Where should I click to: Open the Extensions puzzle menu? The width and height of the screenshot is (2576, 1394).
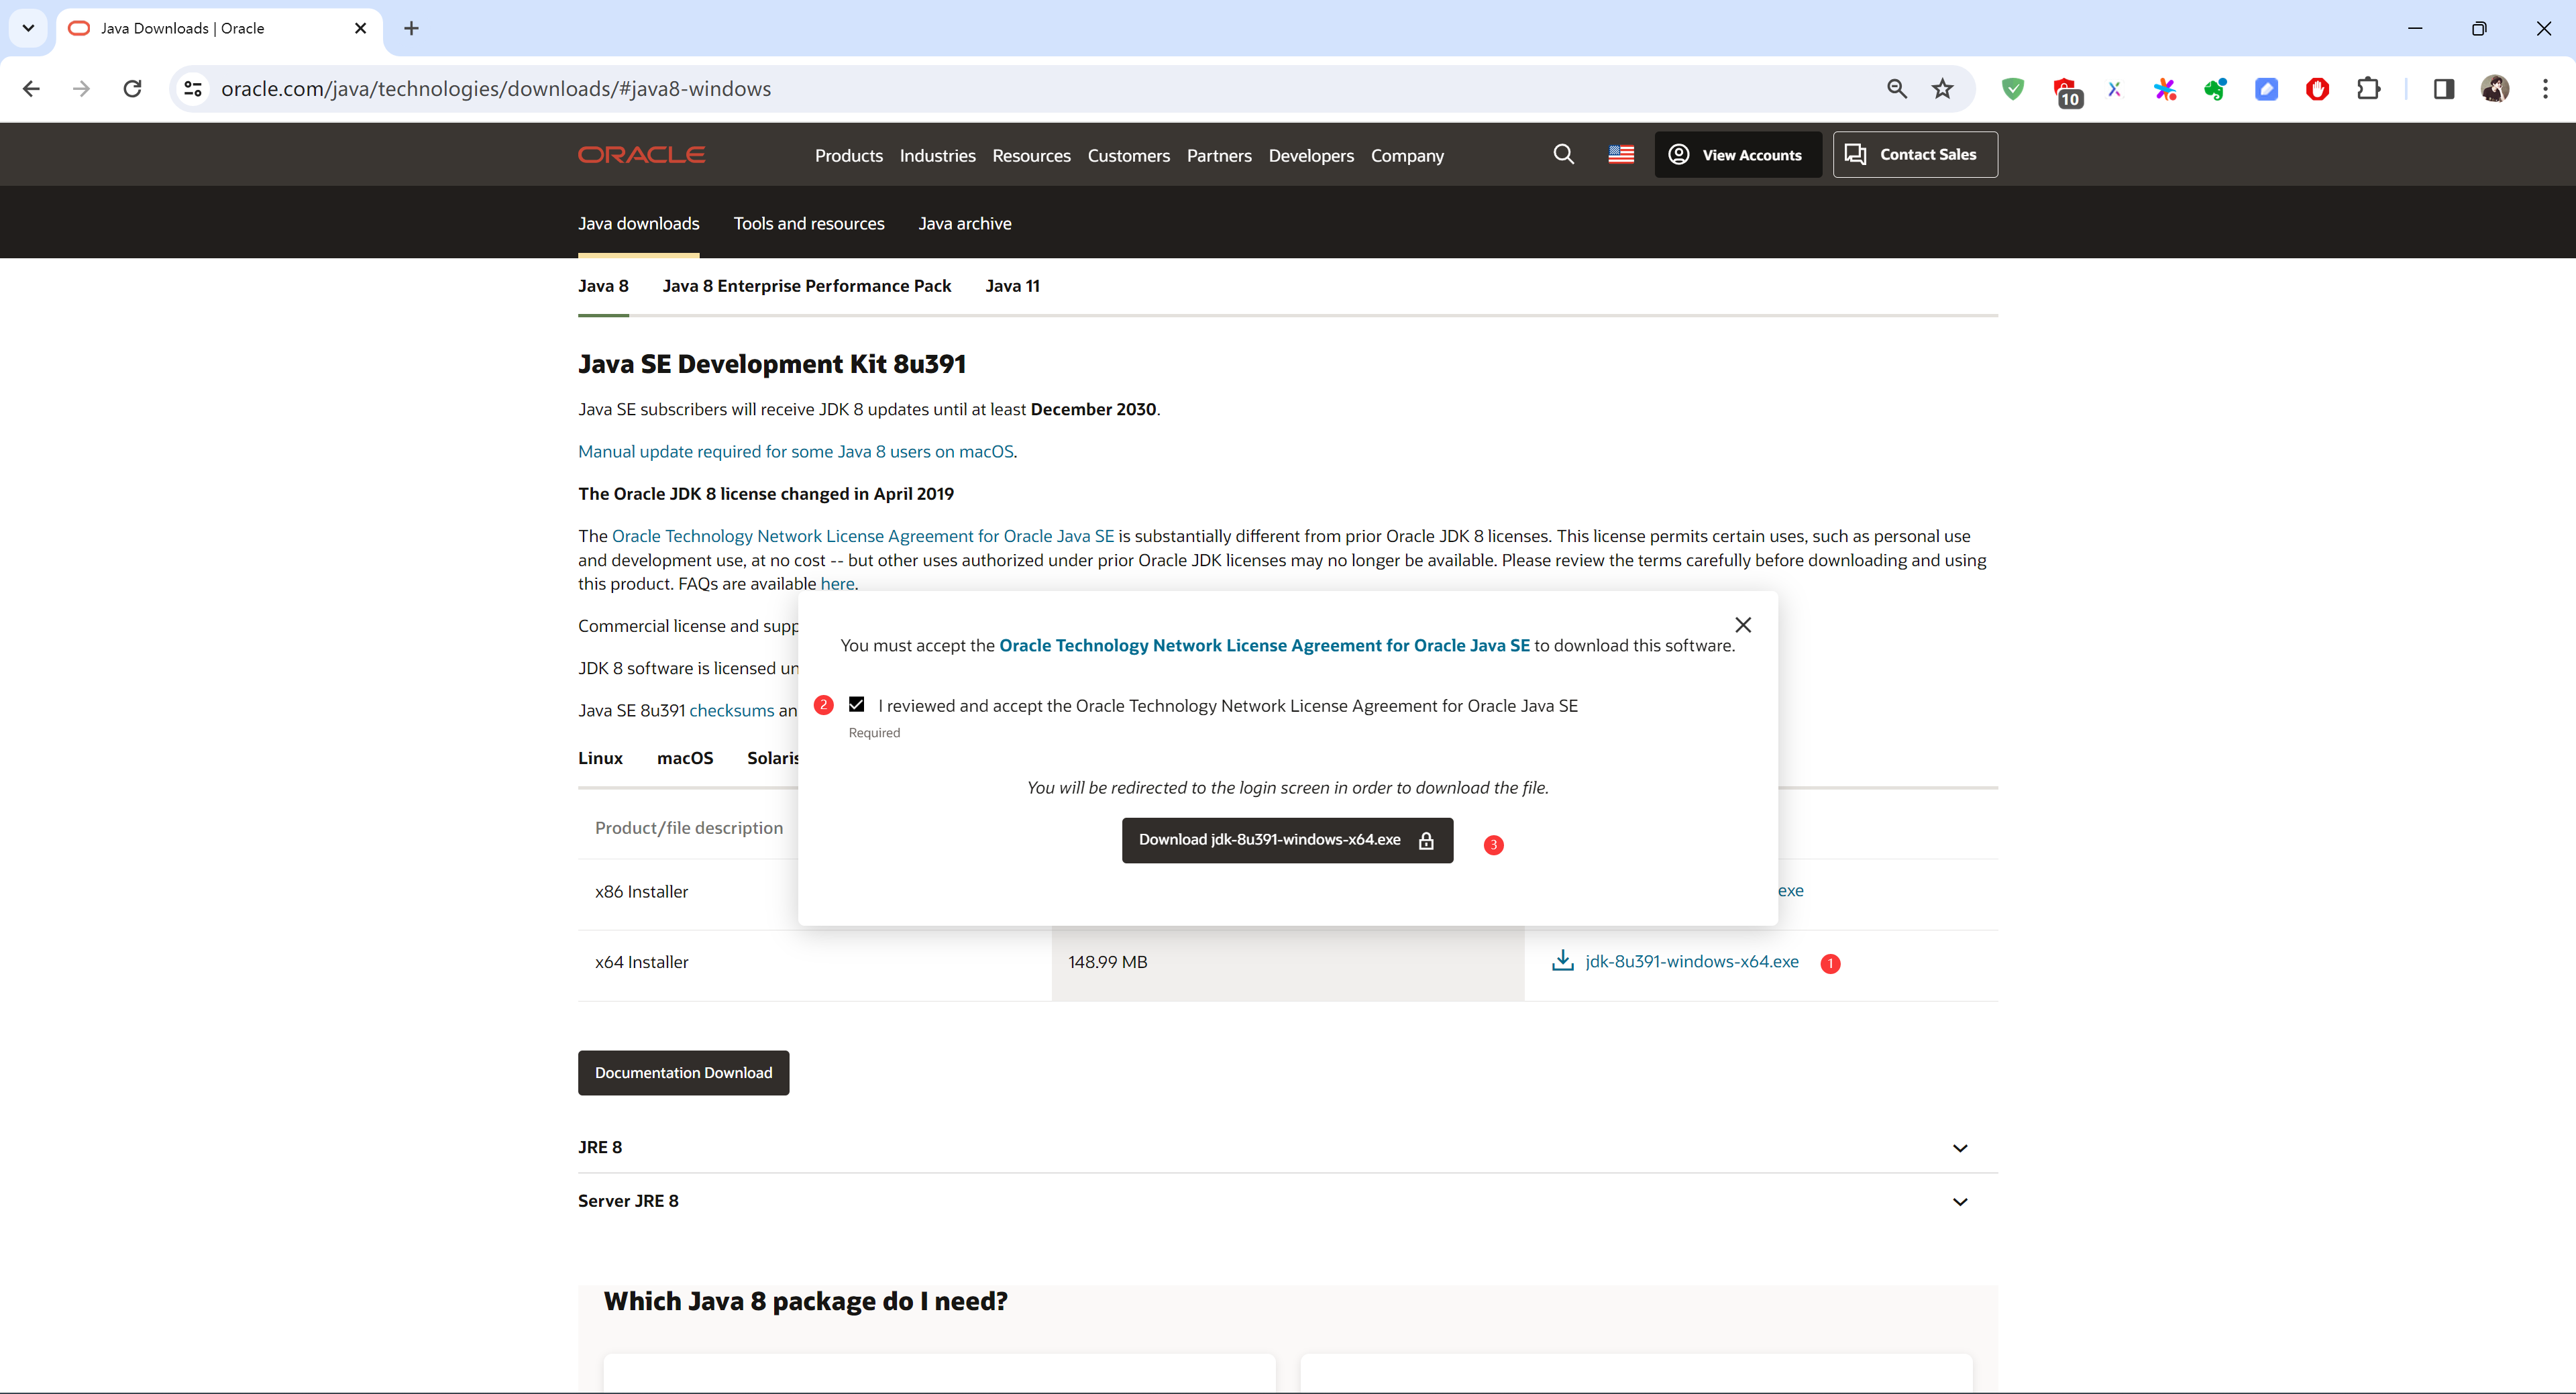2368,89
